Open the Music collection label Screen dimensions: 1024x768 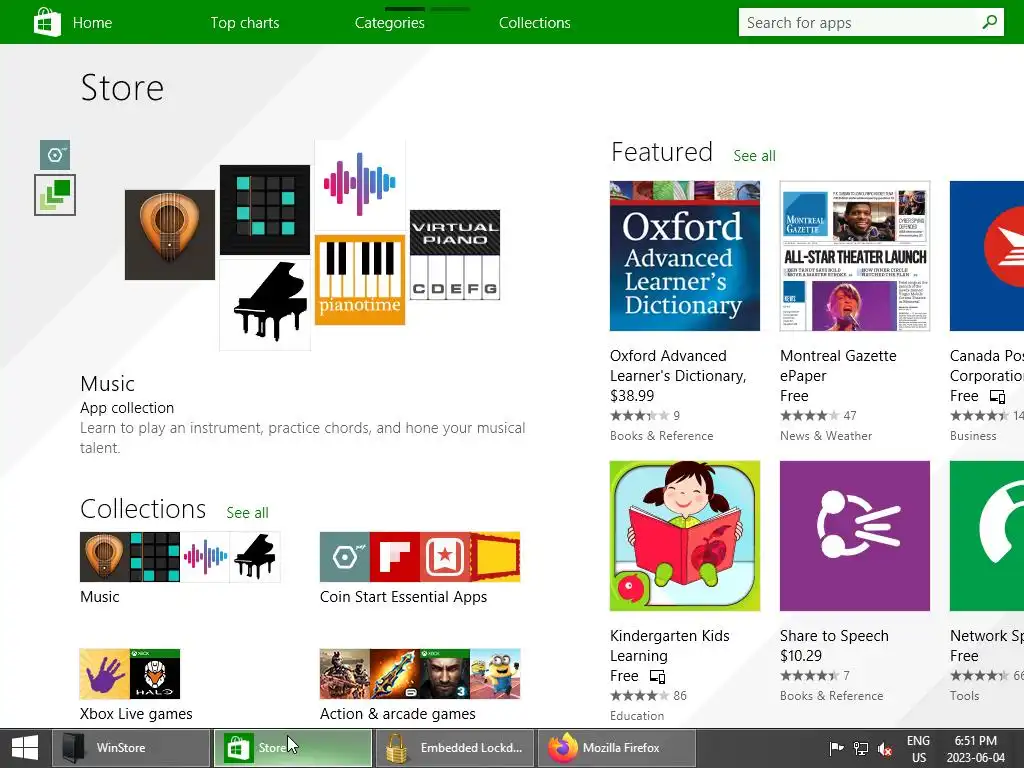pyautogui.click(x=99, y=597)
